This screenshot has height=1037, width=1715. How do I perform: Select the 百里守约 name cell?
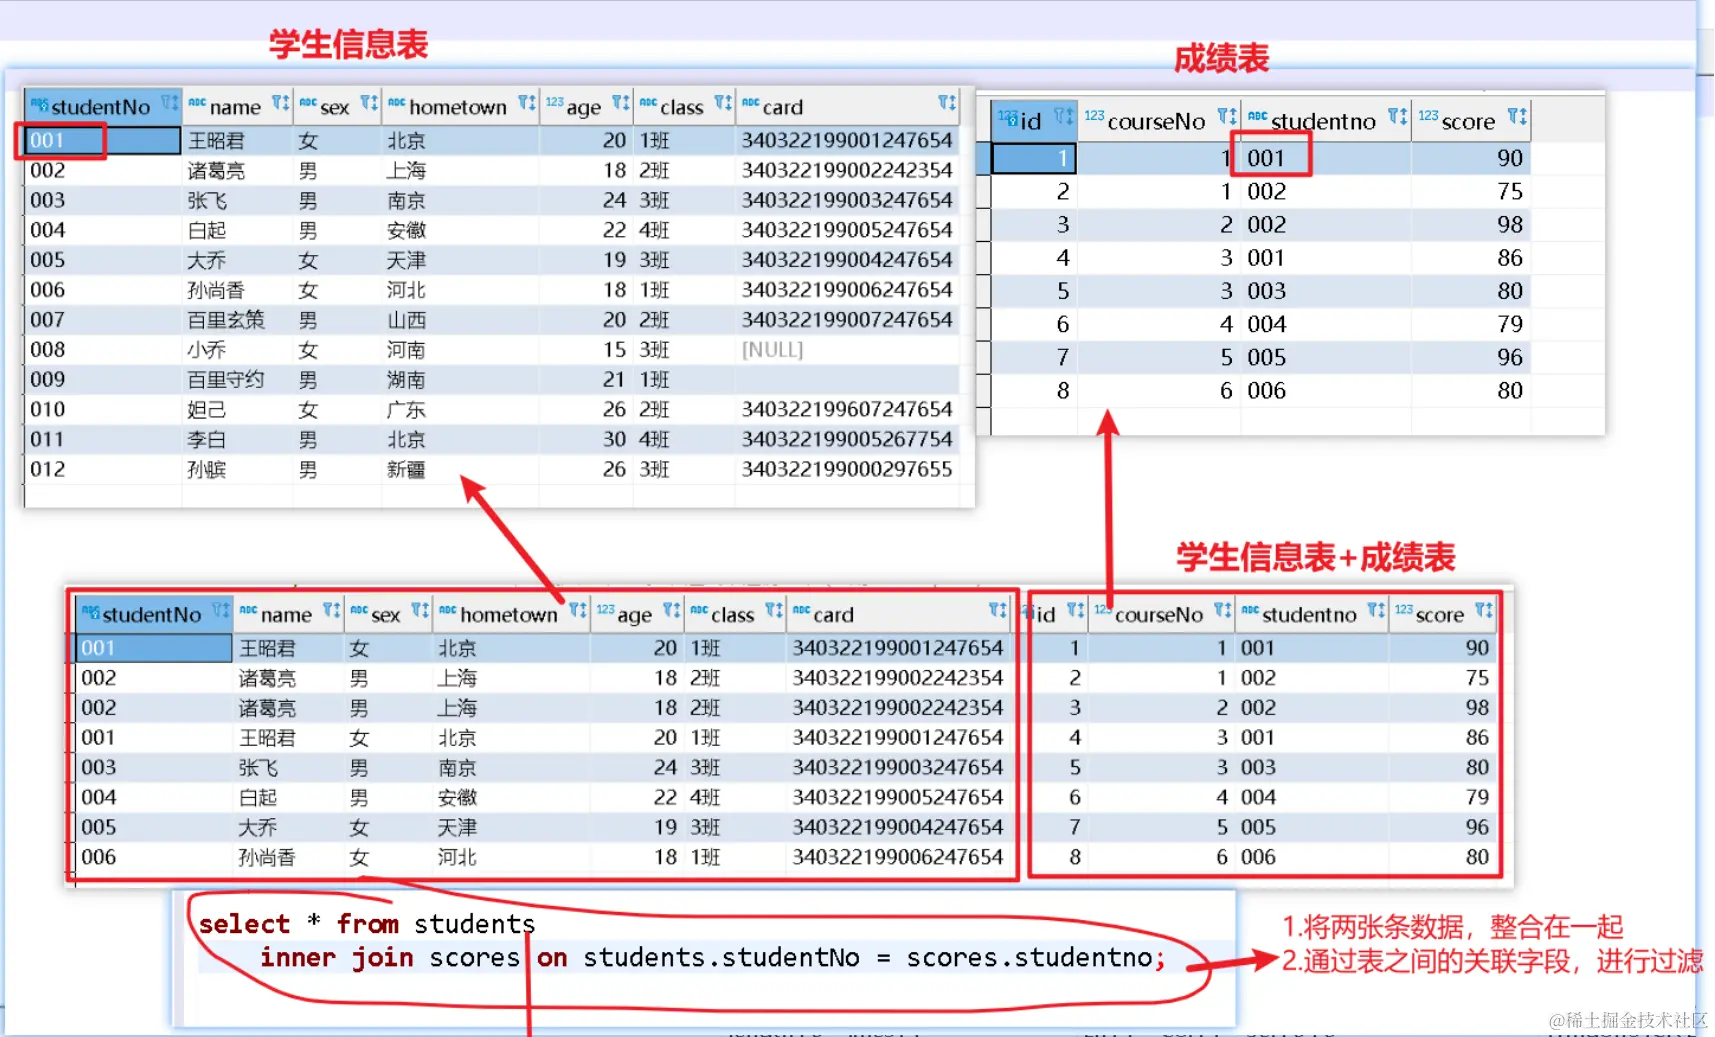pos(226,380)
